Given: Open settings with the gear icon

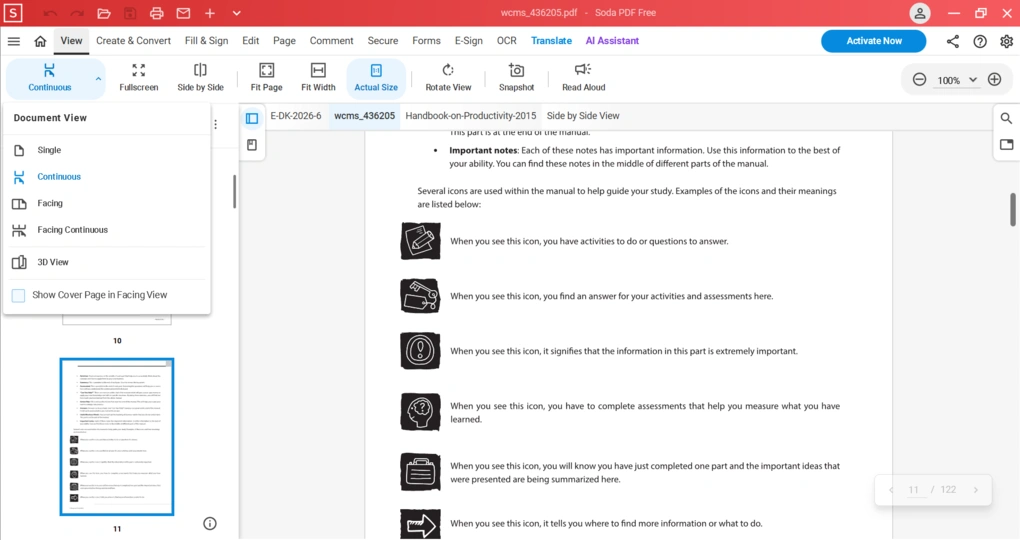Looking at the screenshot, I should pyautogui.click(x=1006, y=42).
